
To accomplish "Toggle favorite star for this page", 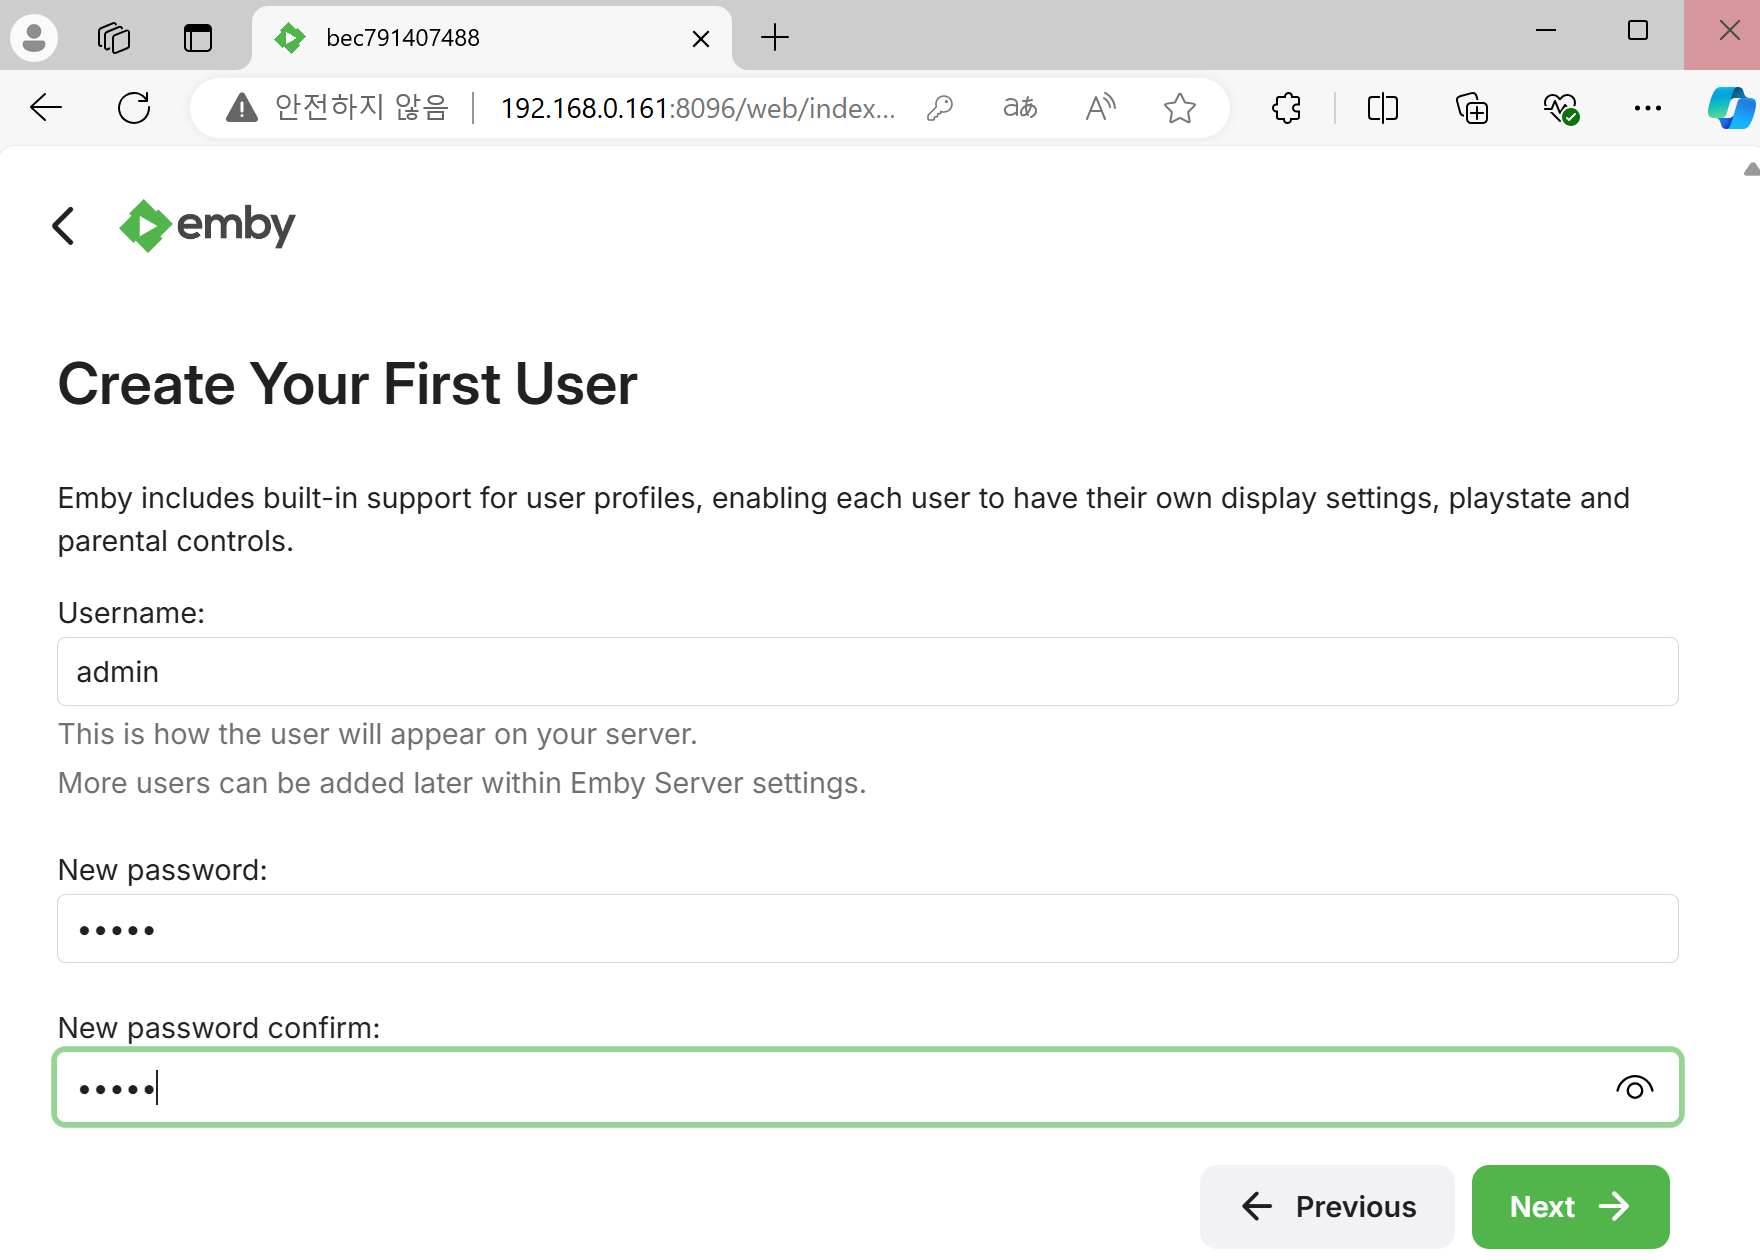I will pyautogui.click(x=1180, y=108).
